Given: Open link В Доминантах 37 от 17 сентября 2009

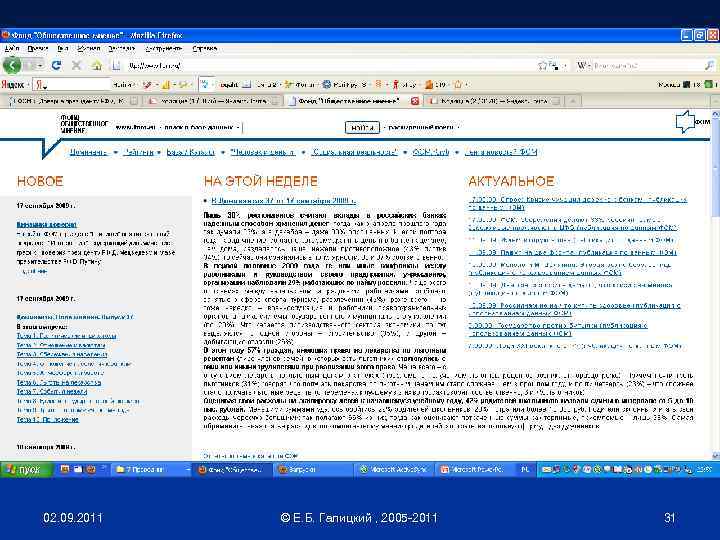Looking at the screenshot, I should click(x=283, y=201).
